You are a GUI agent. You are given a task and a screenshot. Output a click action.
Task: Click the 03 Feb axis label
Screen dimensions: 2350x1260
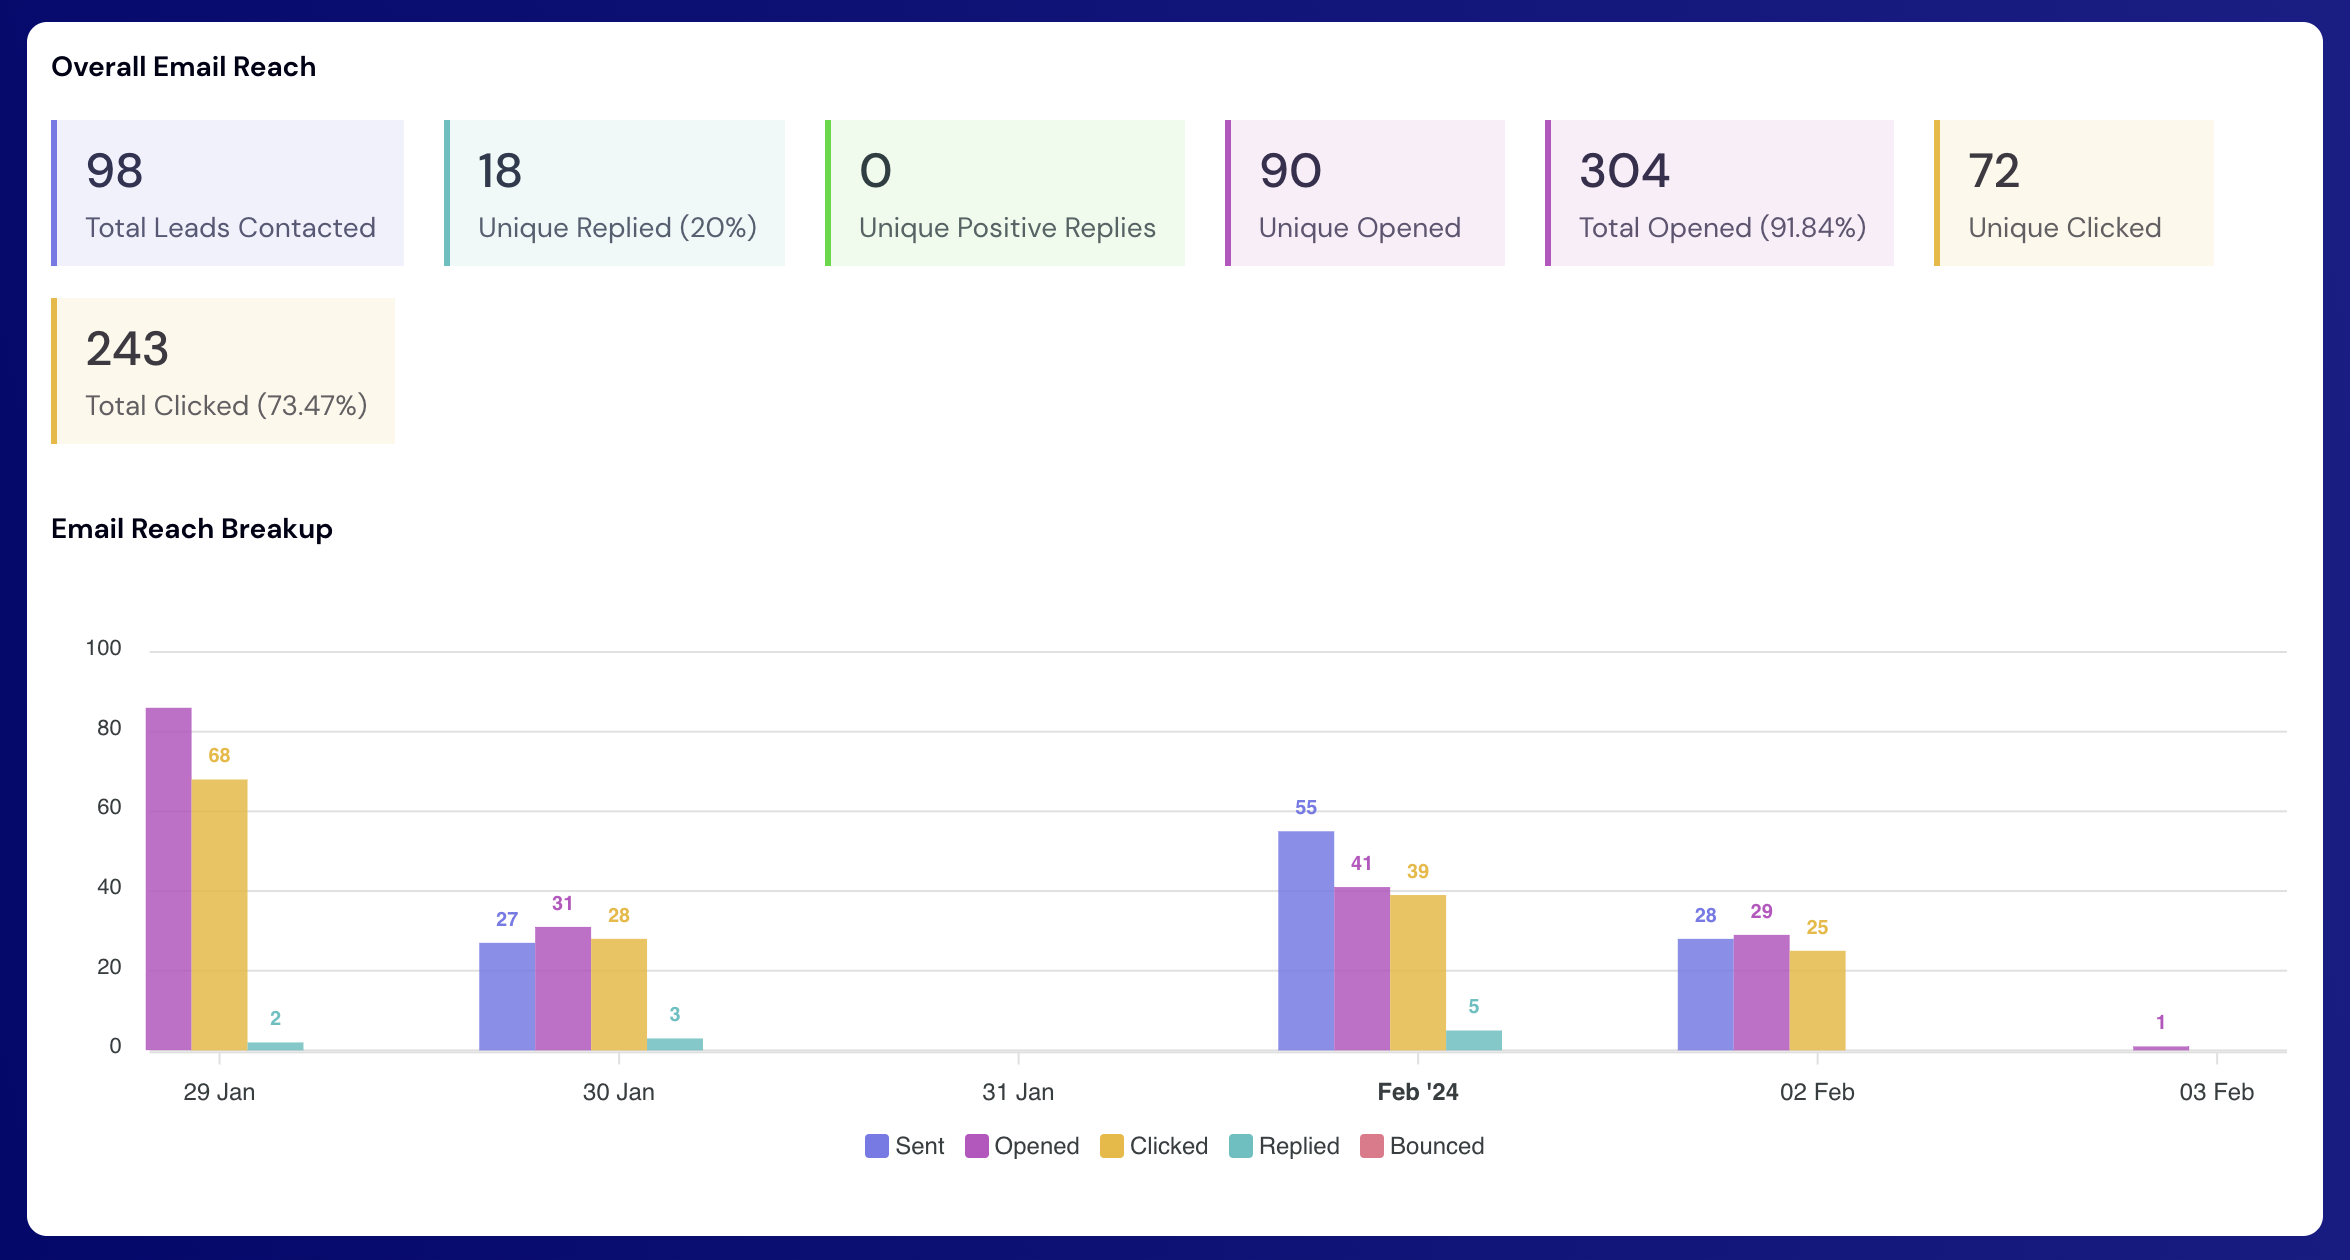[2216, 1092]
